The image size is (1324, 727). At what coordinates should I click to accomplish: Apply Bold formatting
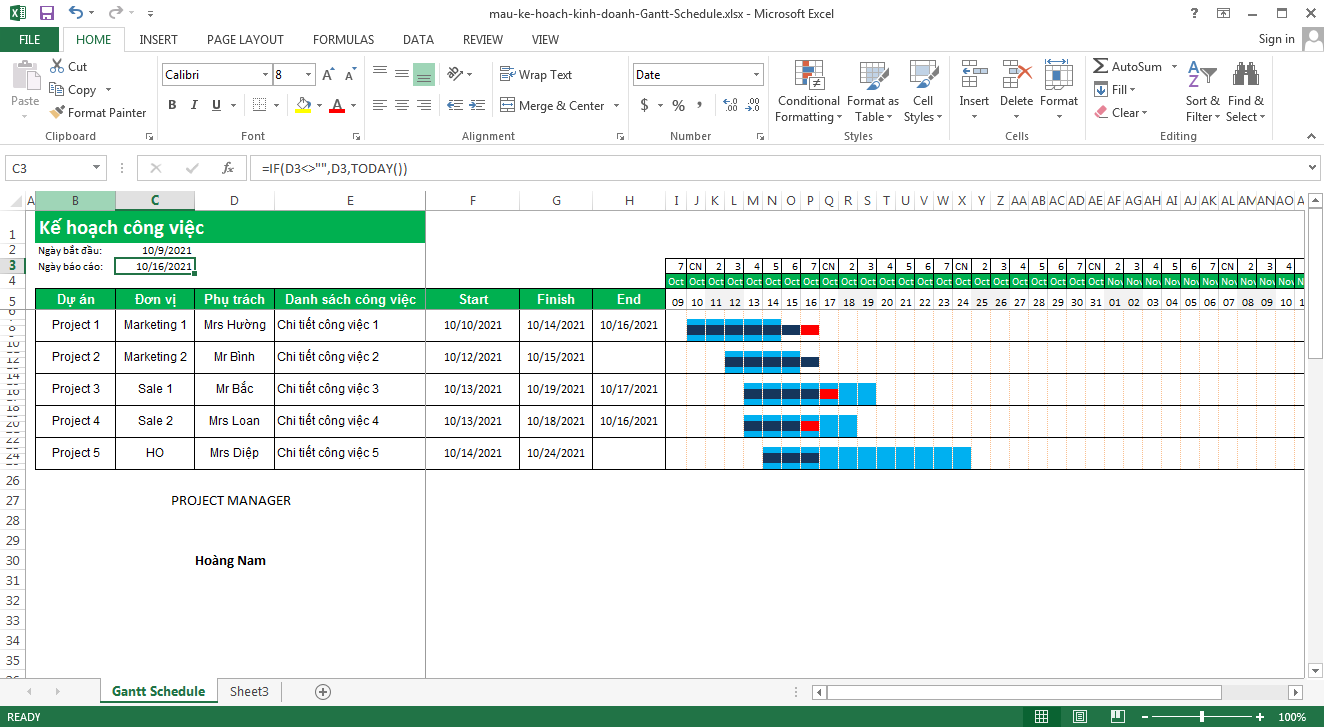click(172, 105)
